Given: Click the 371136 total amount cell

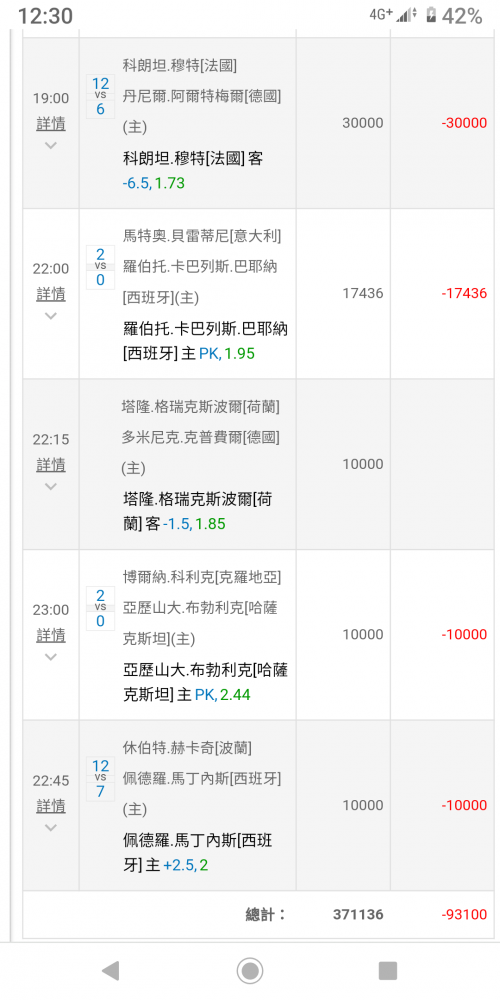Looking at the screenshot, I should coord(358,915).
